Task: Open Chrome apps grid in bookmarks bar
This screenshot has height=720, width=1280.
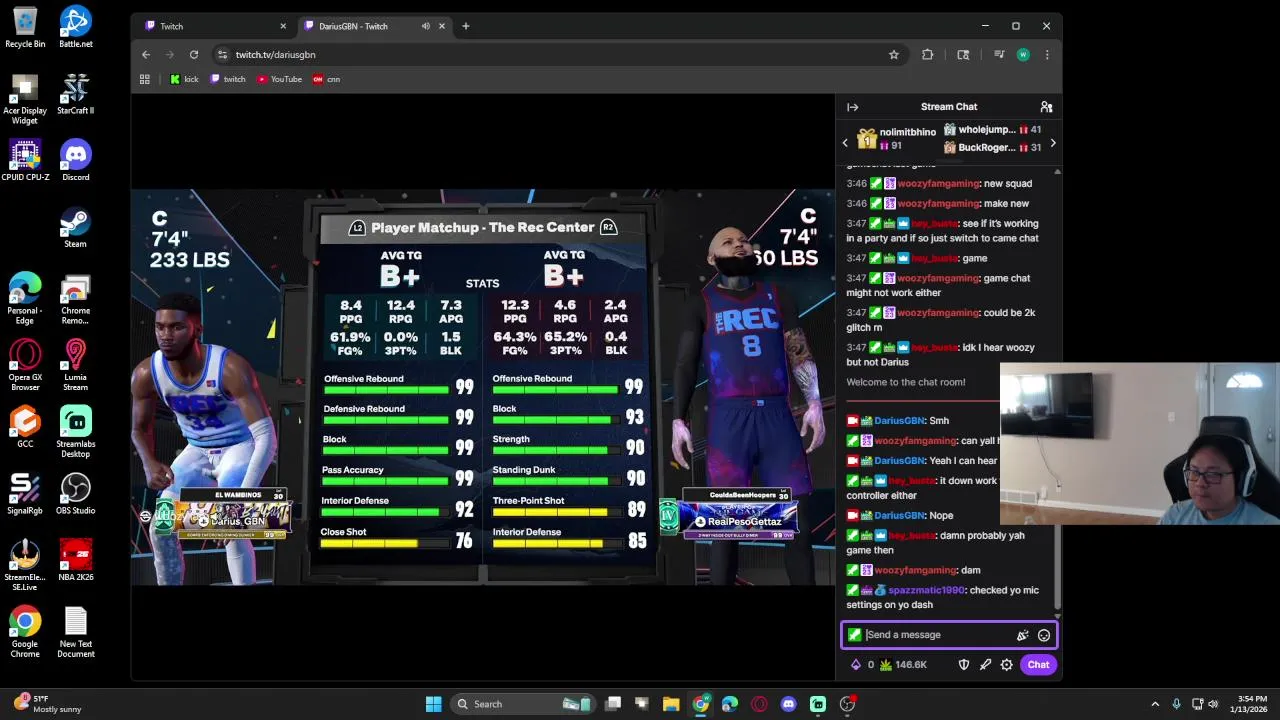Action: coord(145,79)
